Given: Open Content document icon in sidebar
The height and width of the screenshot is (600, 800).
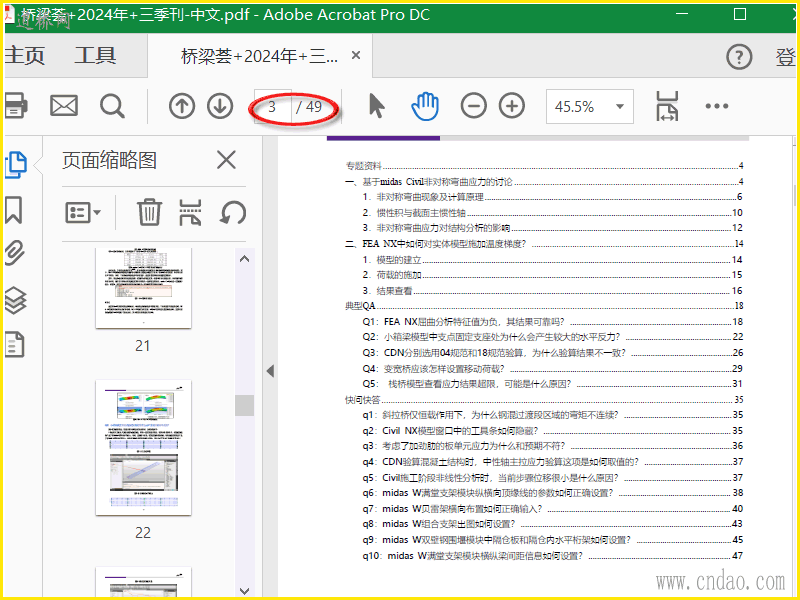Looking at the screenshot, I should (x=14, y=344).
